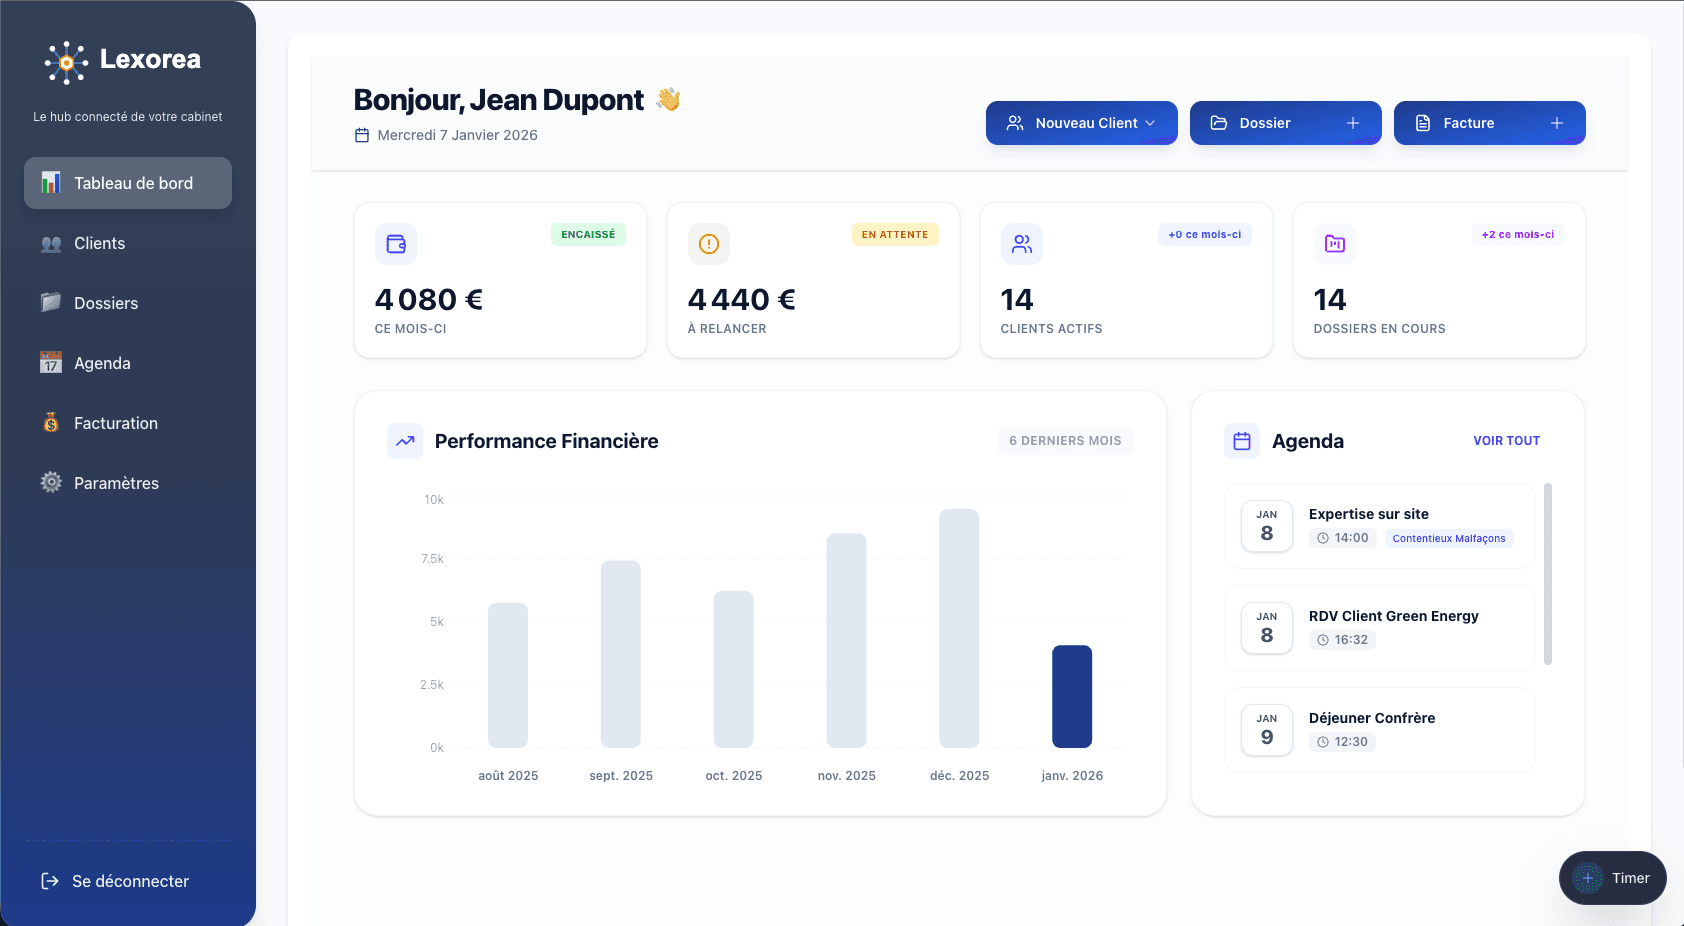
Task: Select the Agenda menu item
Action: tap(101, 363)
